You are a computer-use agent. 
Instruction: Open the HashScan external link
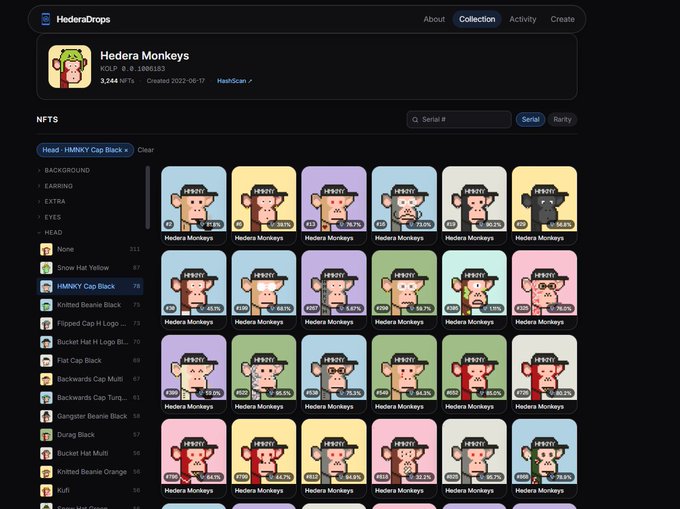[x=234, y=81]
